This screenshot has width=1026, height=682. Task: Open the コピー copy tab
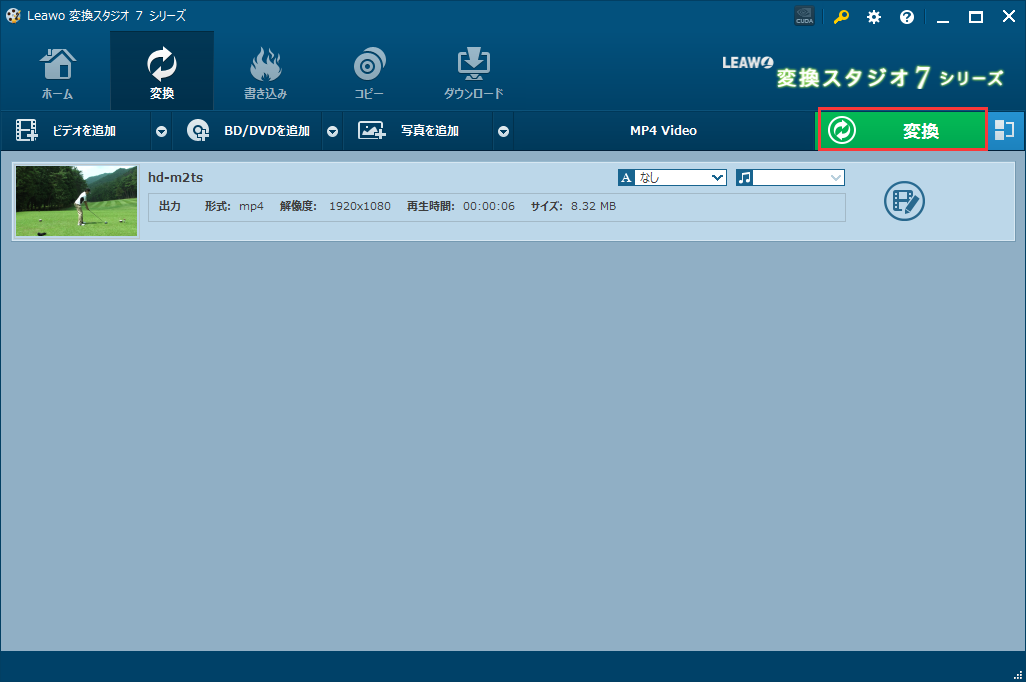[x=369, y=73]
